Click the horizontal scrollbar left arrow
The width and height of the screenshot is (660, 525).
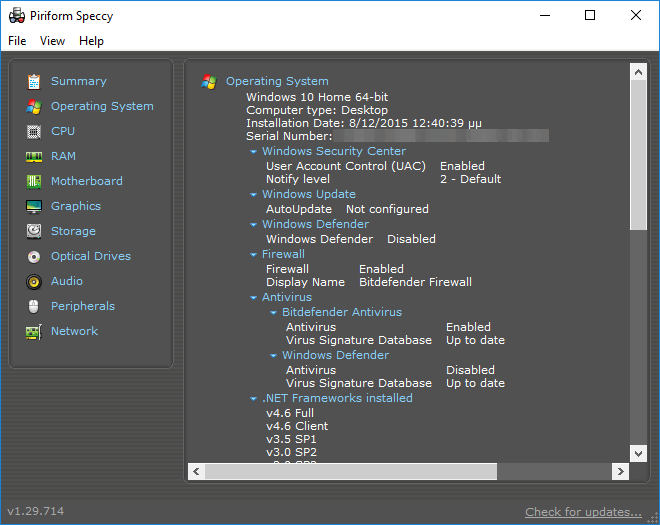(196, 471)
